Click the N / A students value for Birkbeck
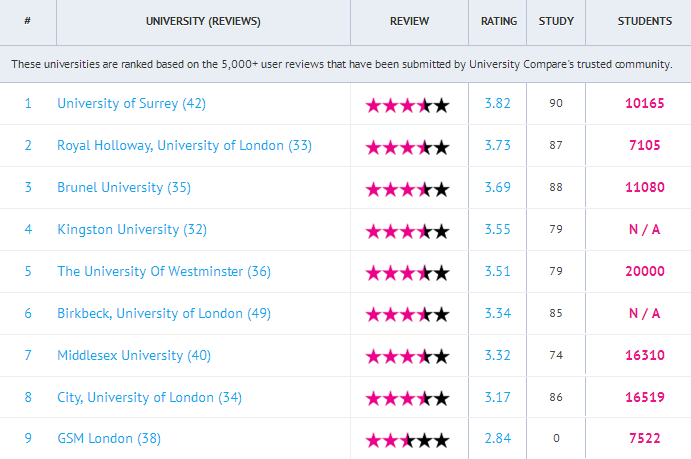Screen dimensions: 691x459 (645, 313)
